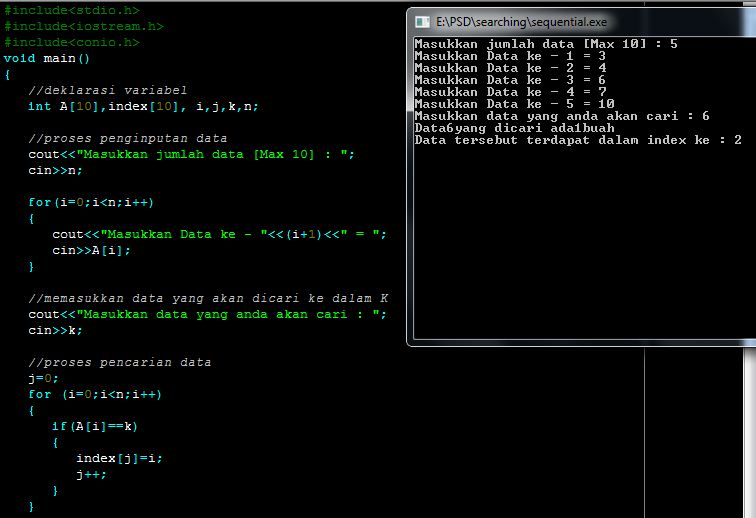Click console line 'Masukkan Data ke - 4 = 7'
This screenshot has height=518, width=756.
click(x=510, y=92)
